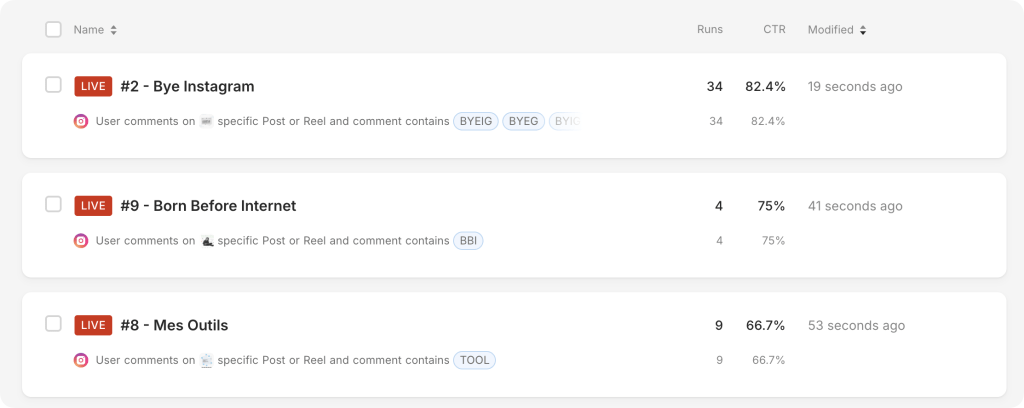Check the #9 - Born Before Internet checkbox
This screenshot has width=1024, height=408.
click(x=54, y=204)
